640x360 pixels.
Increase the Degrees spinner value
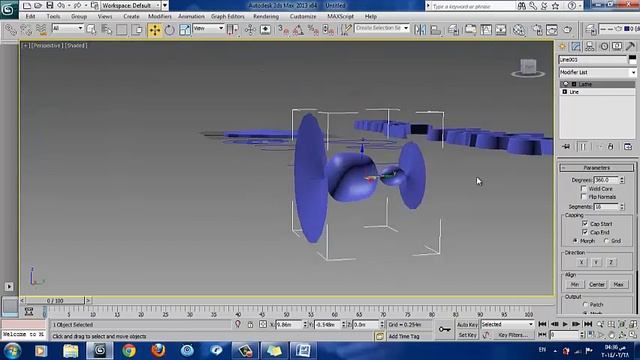pyautogui.click(x=622, y=178)
